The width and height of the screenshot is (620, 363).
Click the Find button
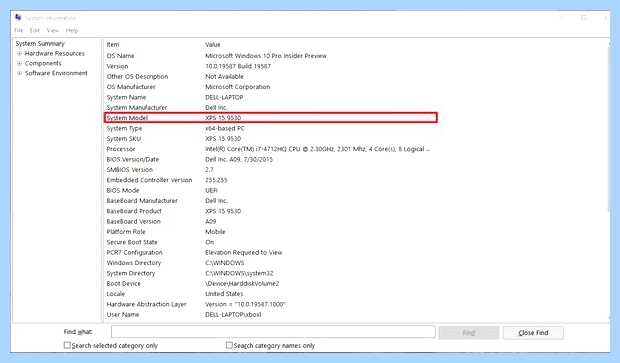click(x=469, y=333)
